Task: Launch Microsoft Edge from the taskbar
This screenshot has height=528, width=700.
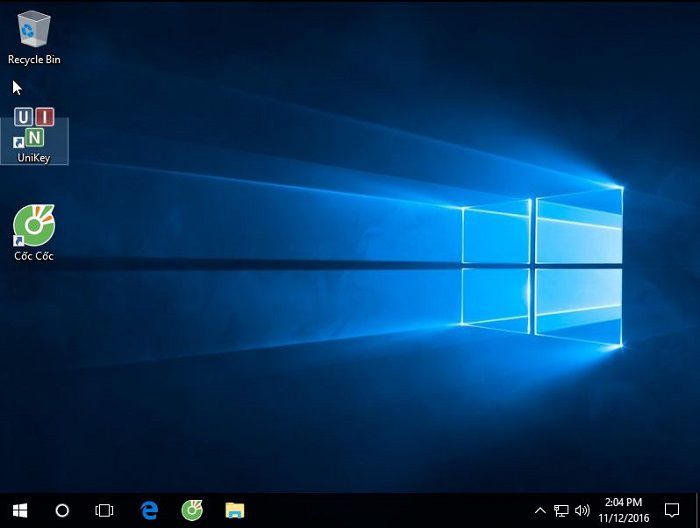Action: point(149,511)
